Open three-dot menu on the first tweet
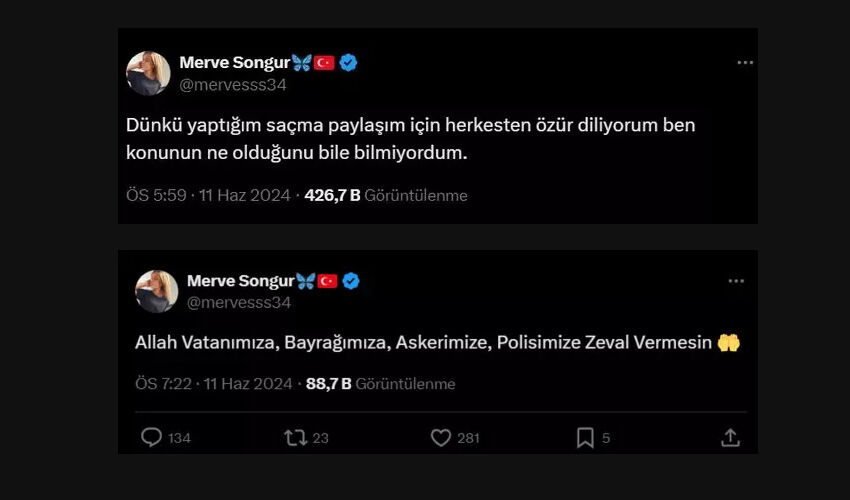The image size is (850, 500). 745,62
